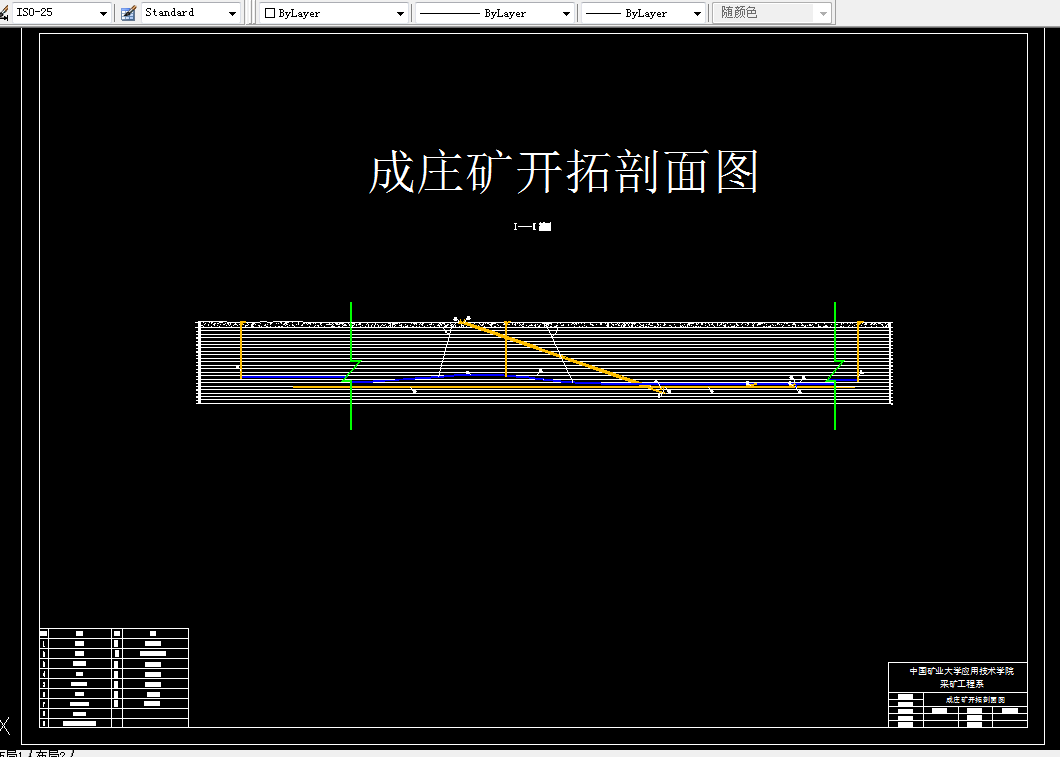Select the legend table at bottom left
The width and height of the screenshot is (1060, 757).
pos(112,677)
